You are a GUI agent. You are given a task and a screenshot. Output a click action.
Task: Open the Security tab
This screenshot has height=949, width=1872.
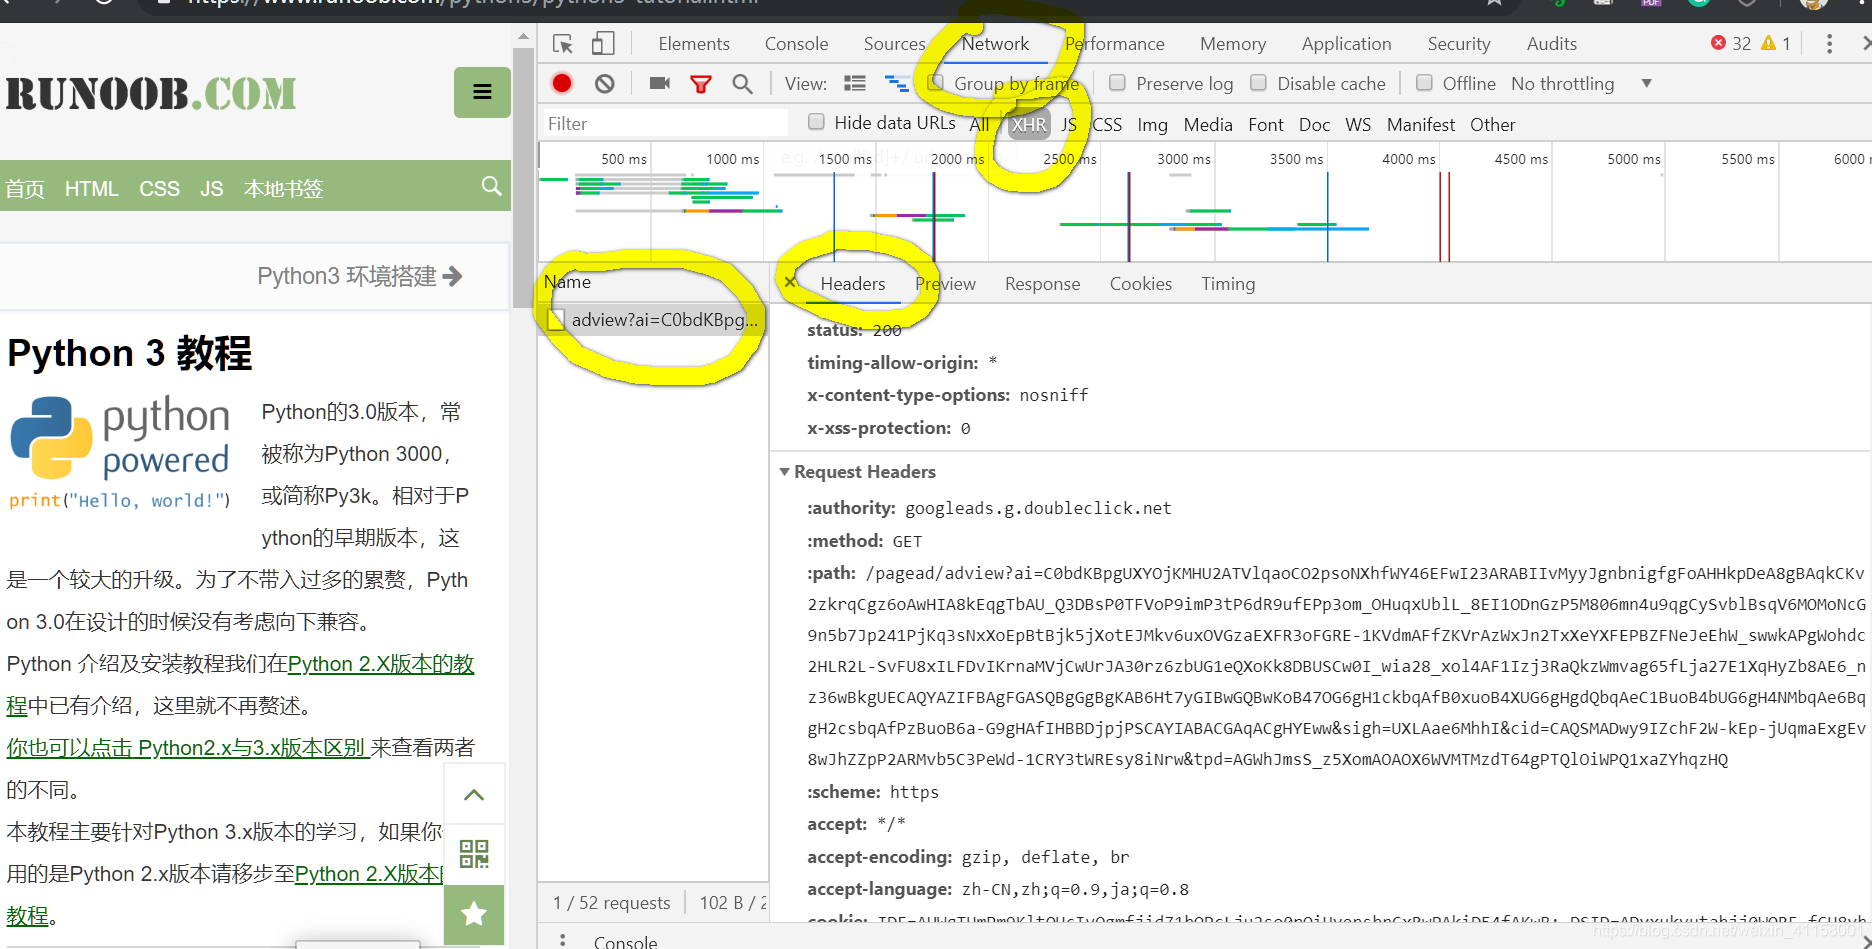point(1459,44)
